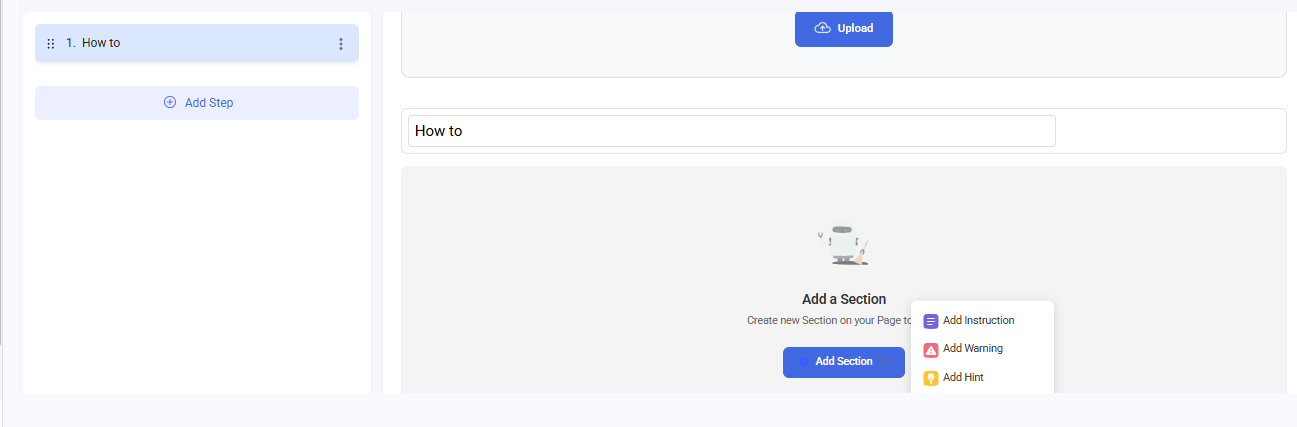Click the red warning triangle icon
The image size is (1297, 427).
coord(931,350)
